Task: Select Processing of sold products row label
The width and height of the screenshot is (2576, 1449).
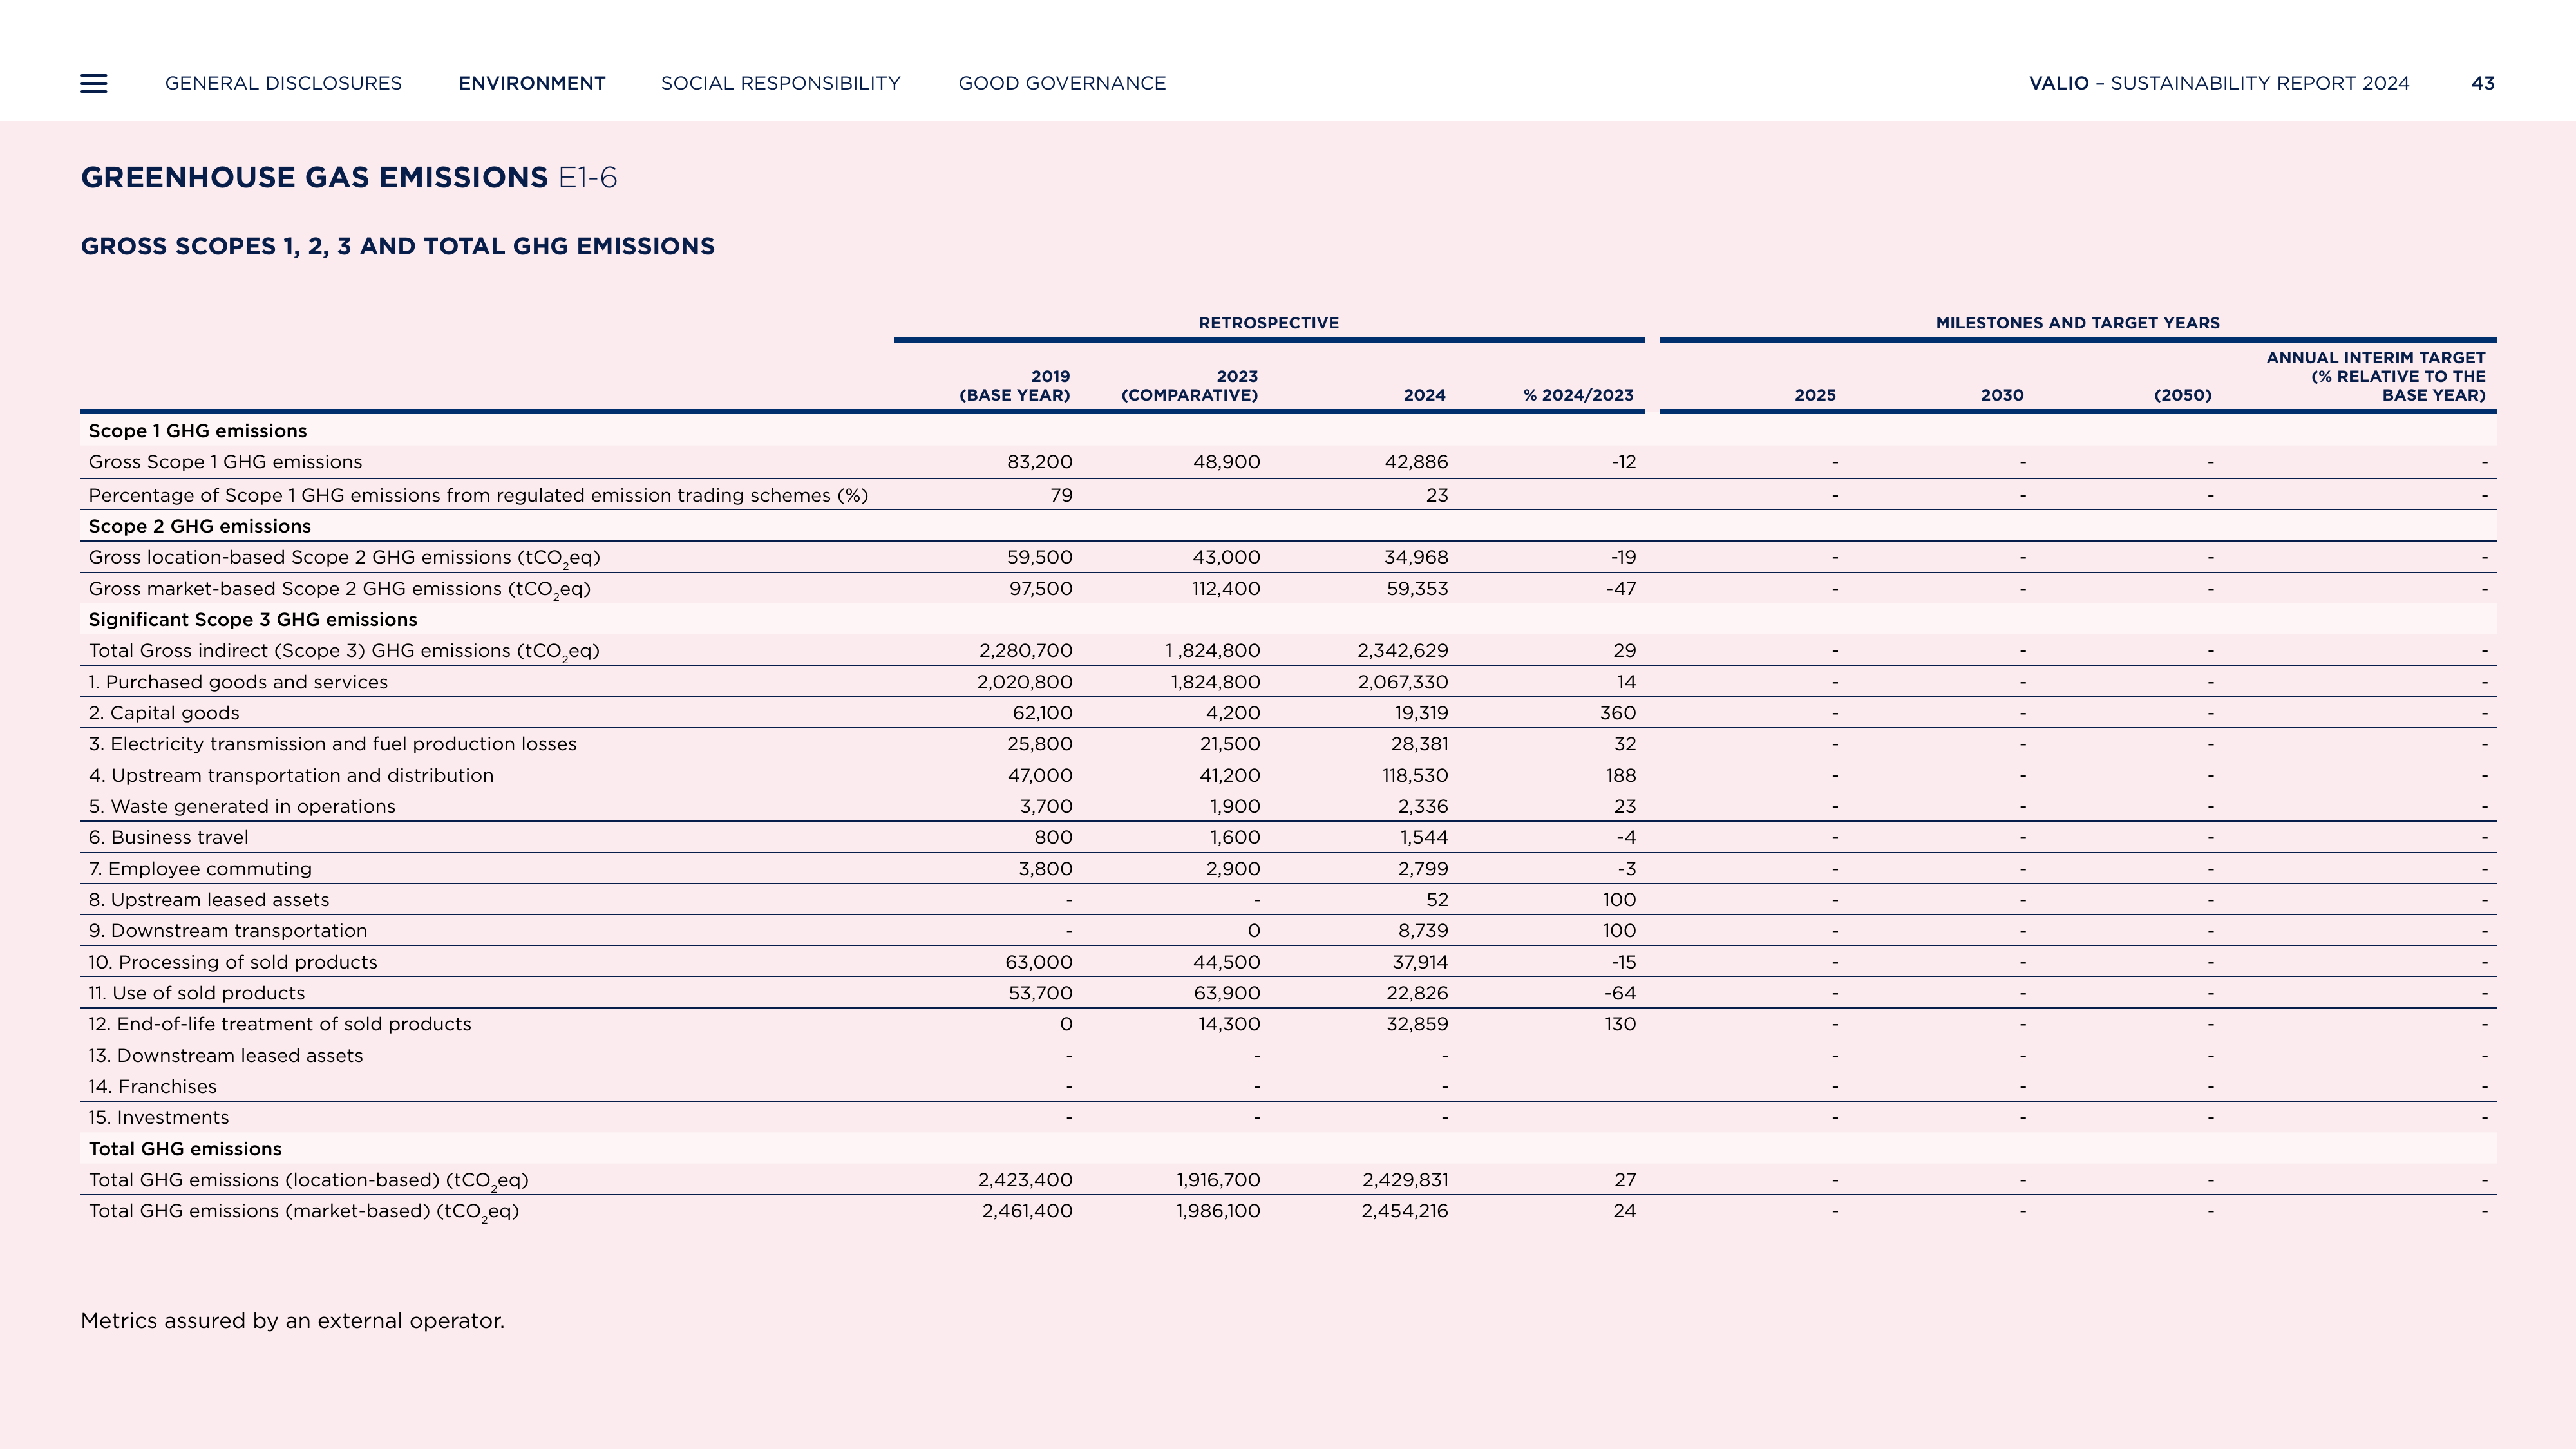Action: point(233,962)
